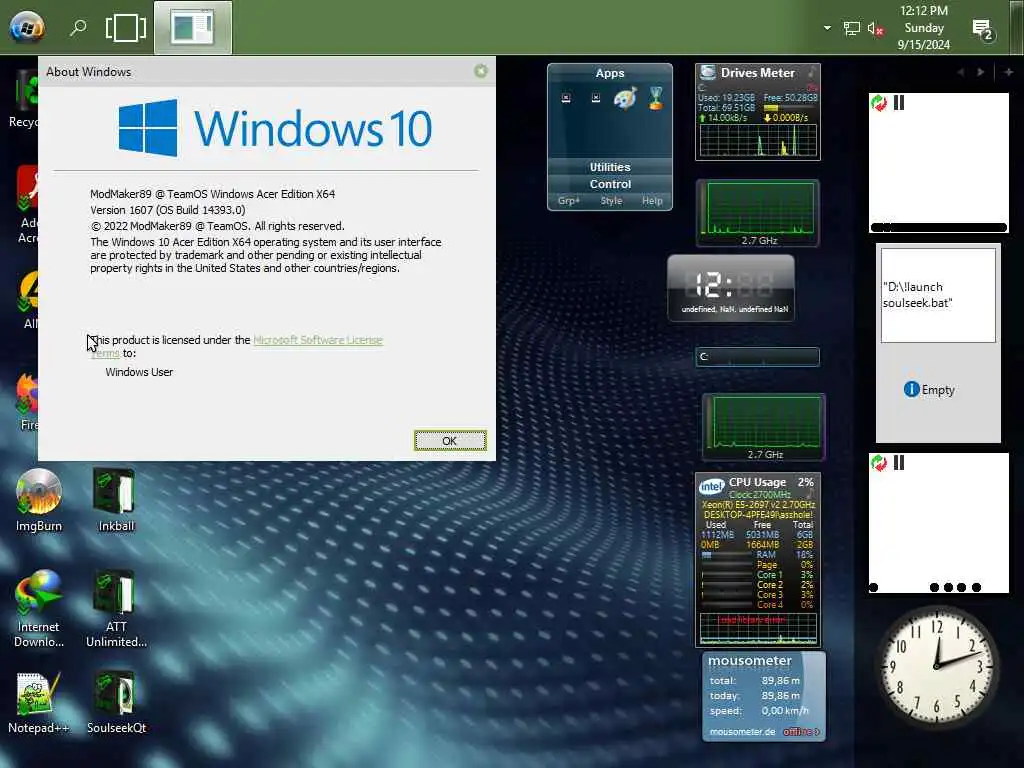Pause the upper right-side gadget
The height and width of the screenshot is (768, 1024).
click(899, 103)
